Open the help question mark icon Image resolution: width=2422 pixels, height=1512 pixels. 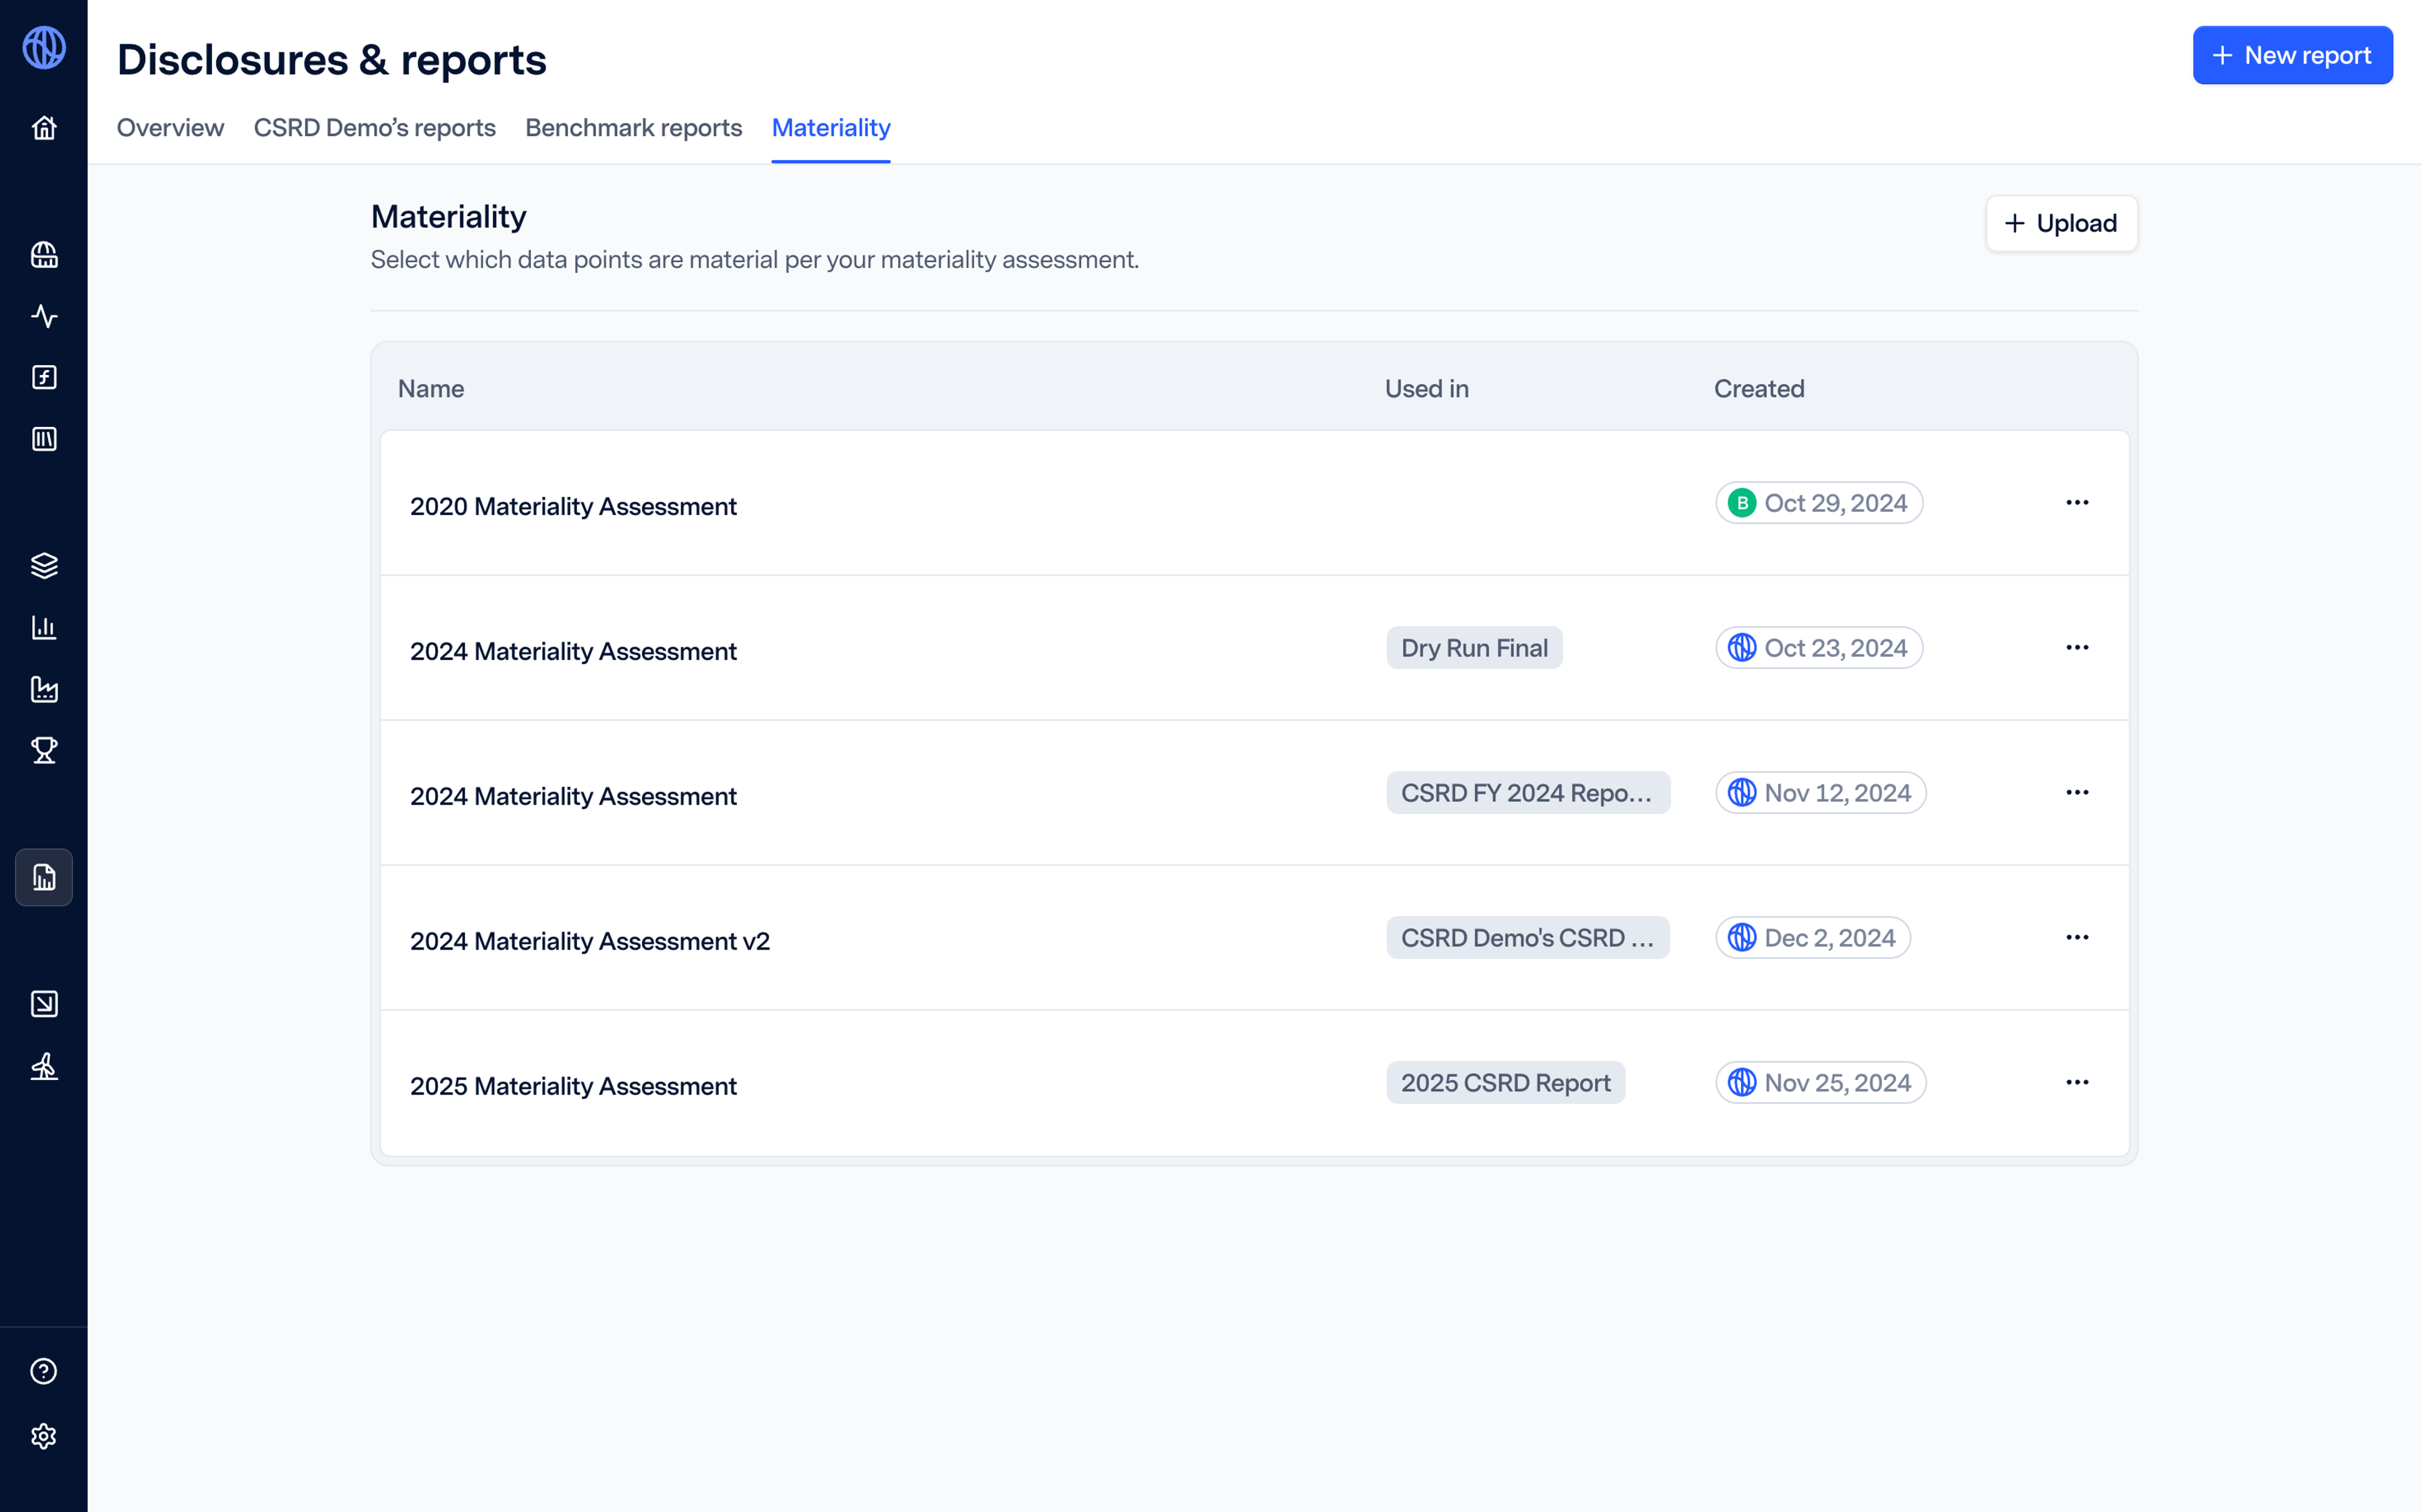[44, 1371]
